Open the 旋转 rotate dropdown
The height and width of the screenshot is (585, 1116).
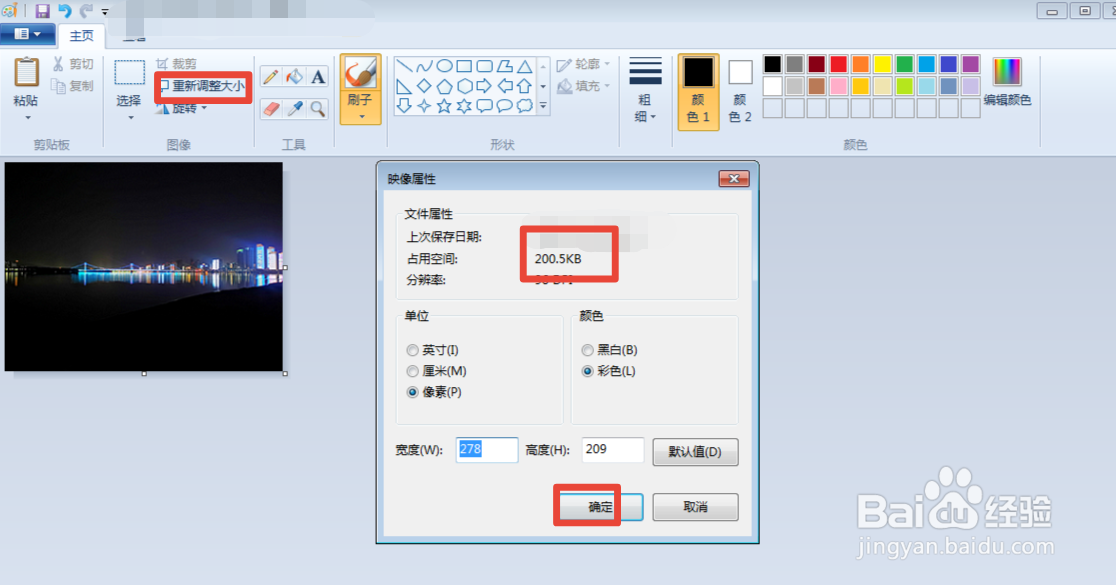pos(188,107)
